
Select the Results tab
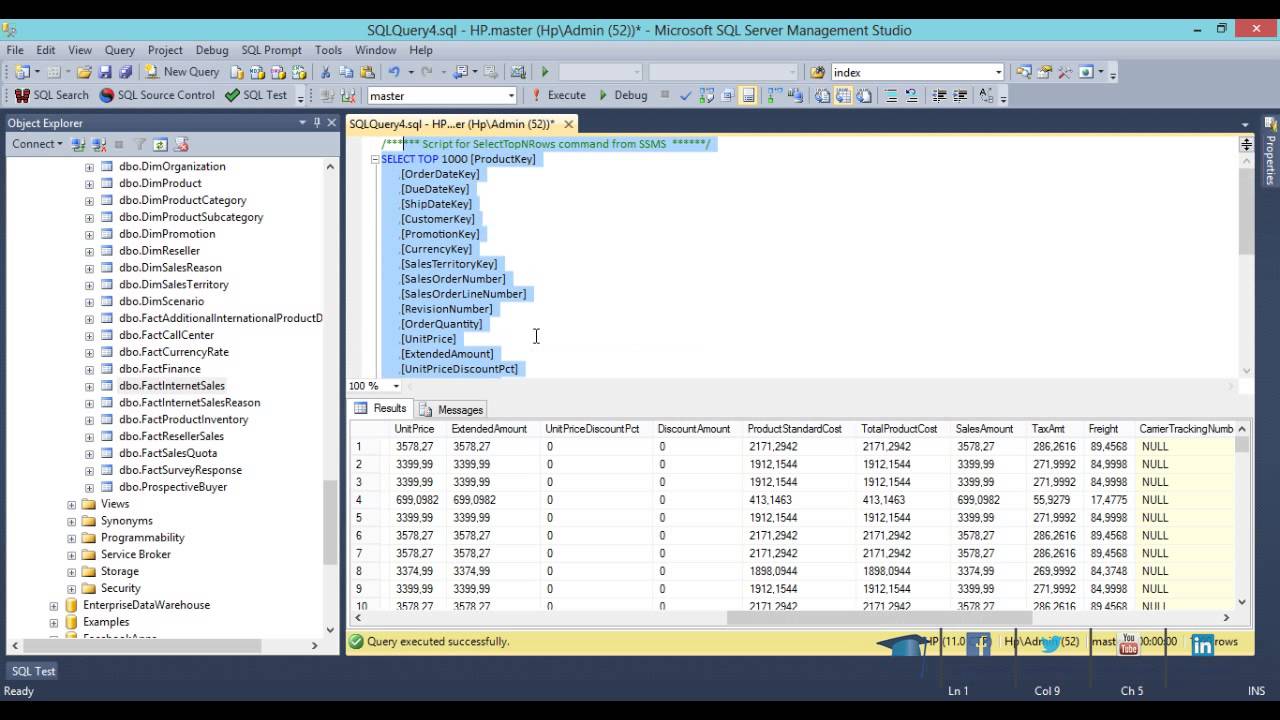(381, 408)
